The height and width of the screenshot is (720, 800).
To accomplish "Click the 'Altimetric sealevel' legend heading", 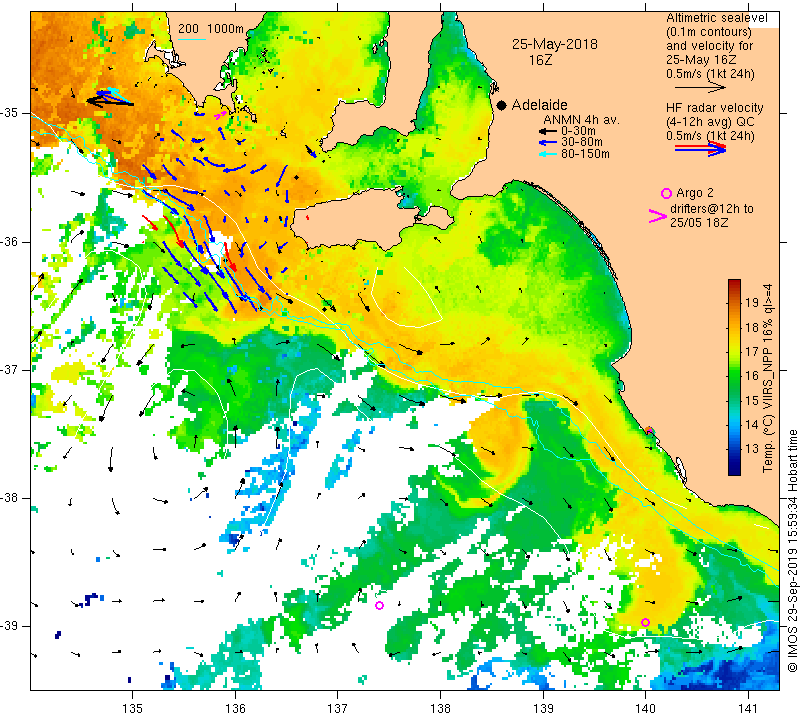I will click(716, 18).
